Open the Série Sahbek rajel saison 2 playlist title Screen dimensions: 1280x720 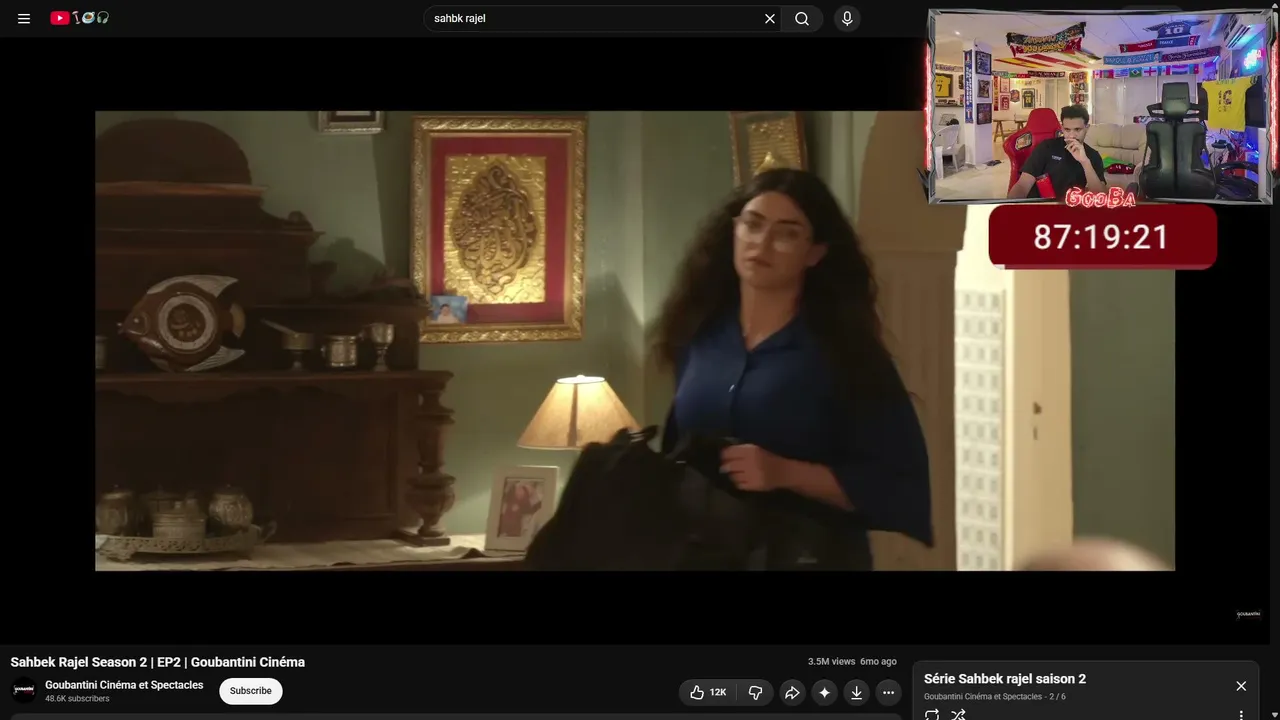click(x=1005, y=679)
